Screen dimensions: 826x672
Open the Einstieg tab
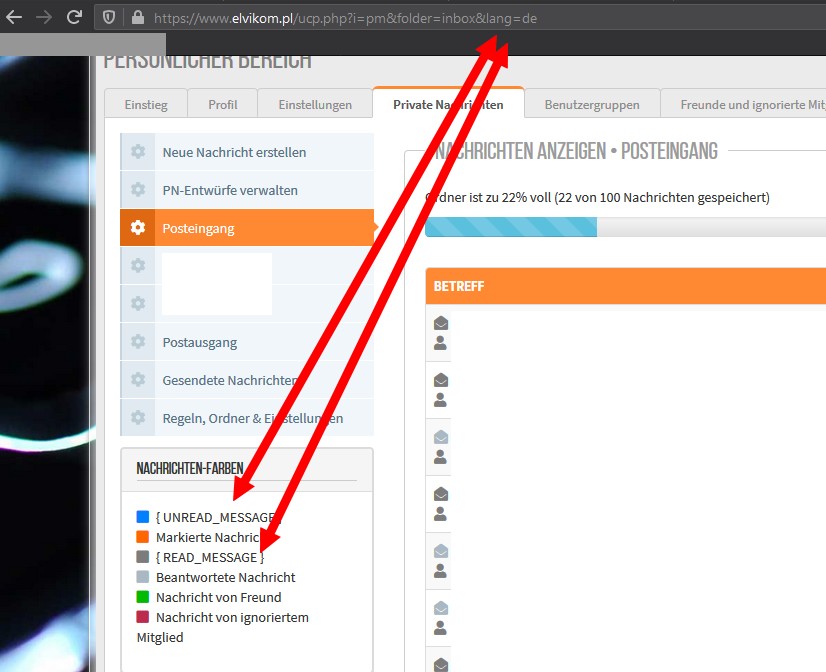[x=146, y=104]
